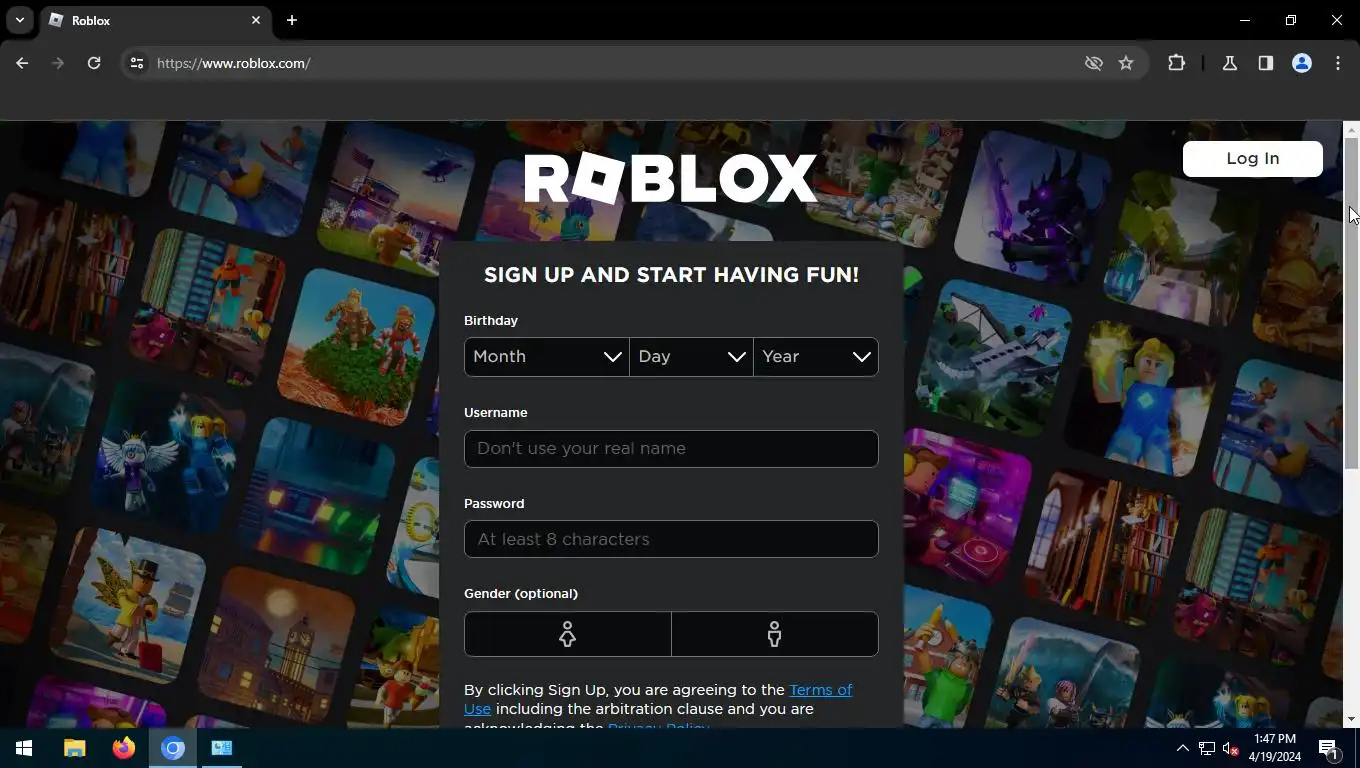Show hidden system tray icons
The width and height of the screenshot is (1360, 768).
tap(1182, 748)
